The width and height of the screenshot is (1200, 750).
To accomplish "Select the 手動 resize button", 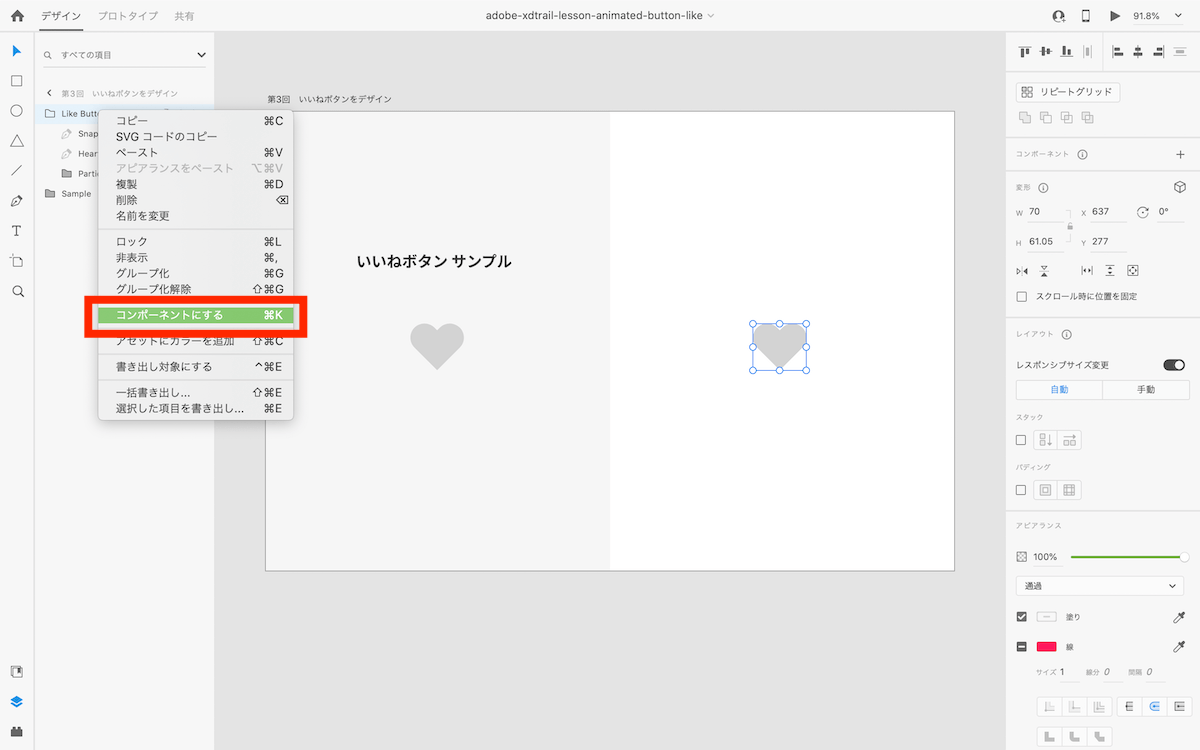I will 1145,390.
